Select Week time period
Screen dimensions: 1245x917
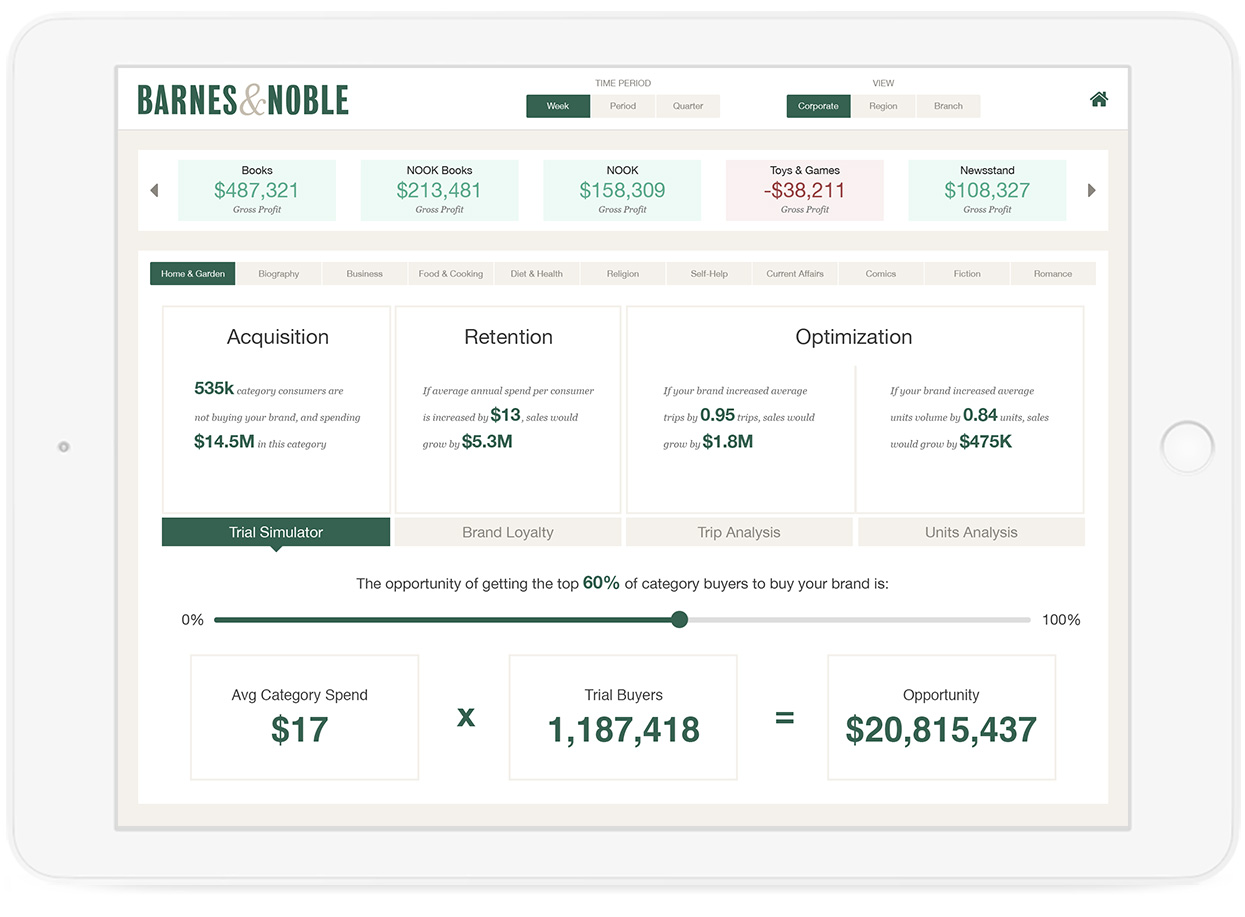558,106
